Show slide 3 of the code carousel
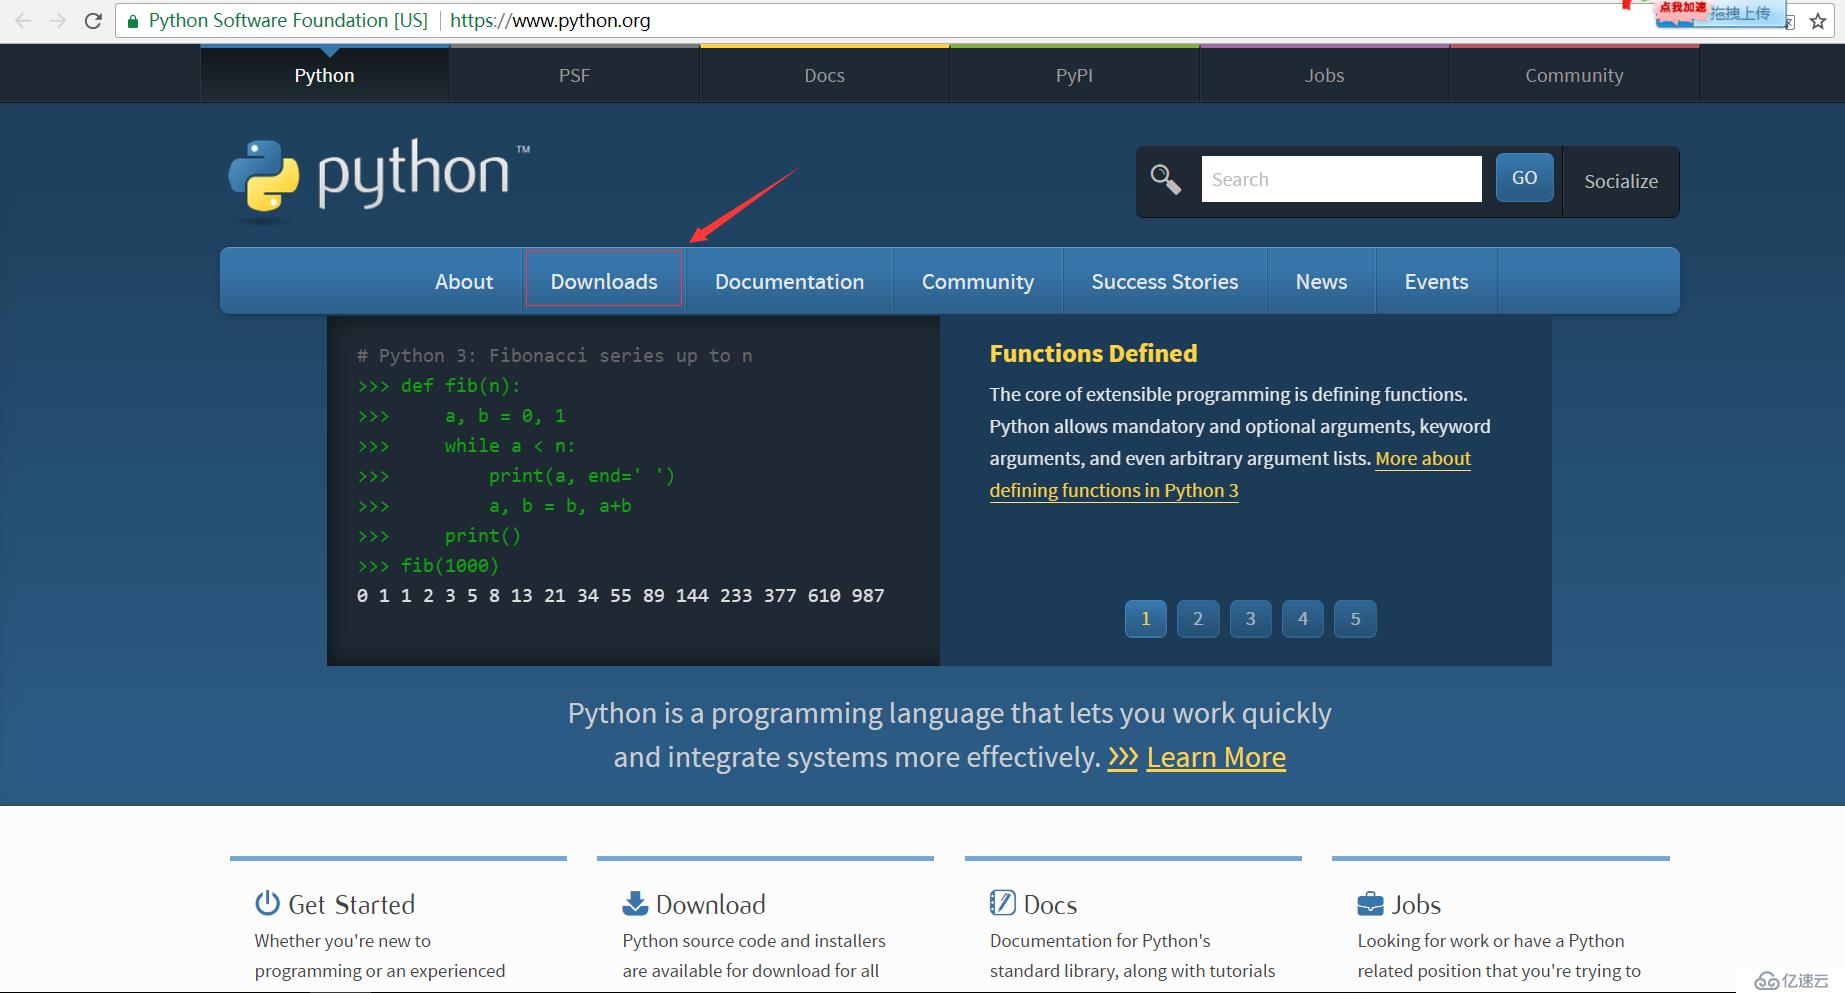This screenshot has width=1845, height=993. click(1250, 618)
